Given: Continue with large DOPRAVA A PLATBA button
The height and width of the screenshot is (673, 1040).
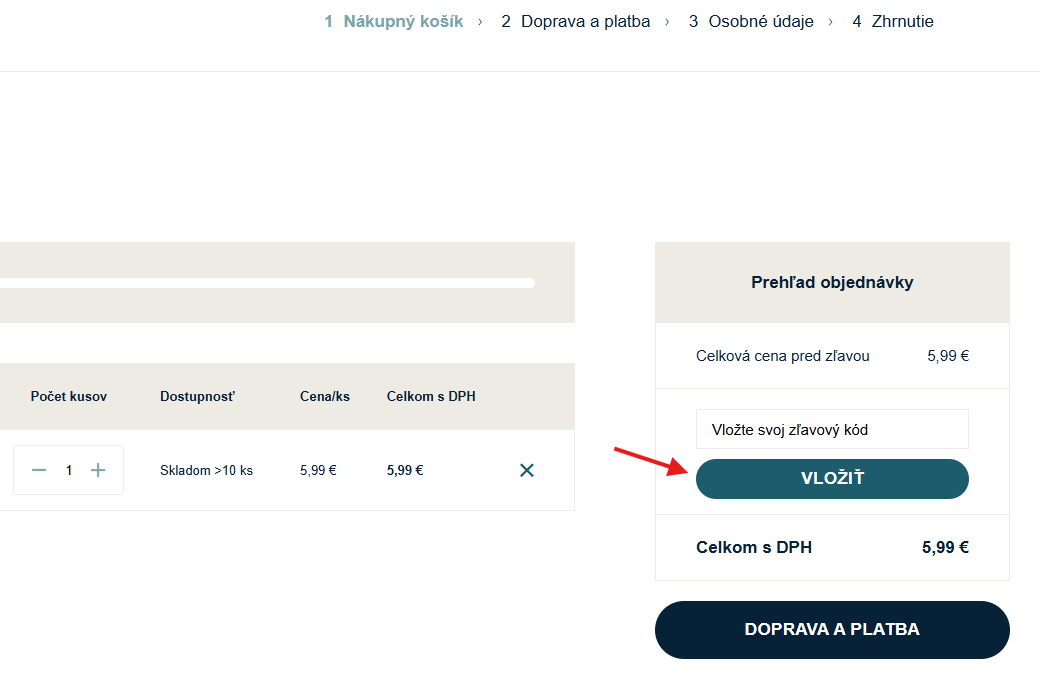Looking at the screenshot, I should click(832, 630).
